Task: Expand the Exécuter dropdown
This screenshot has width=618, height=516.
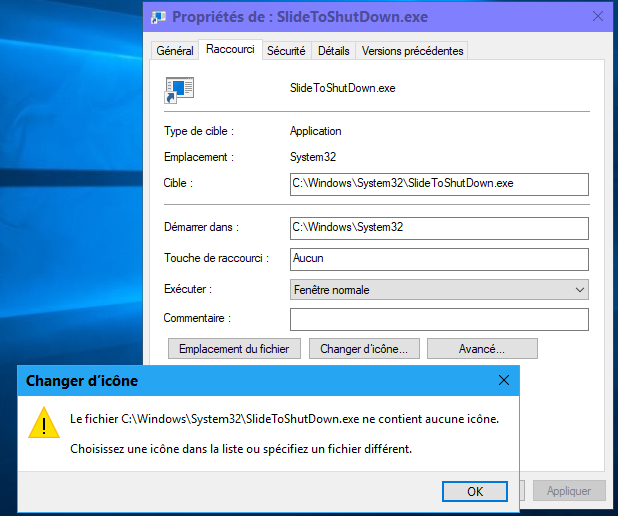Action: click(x=439, y=290)
